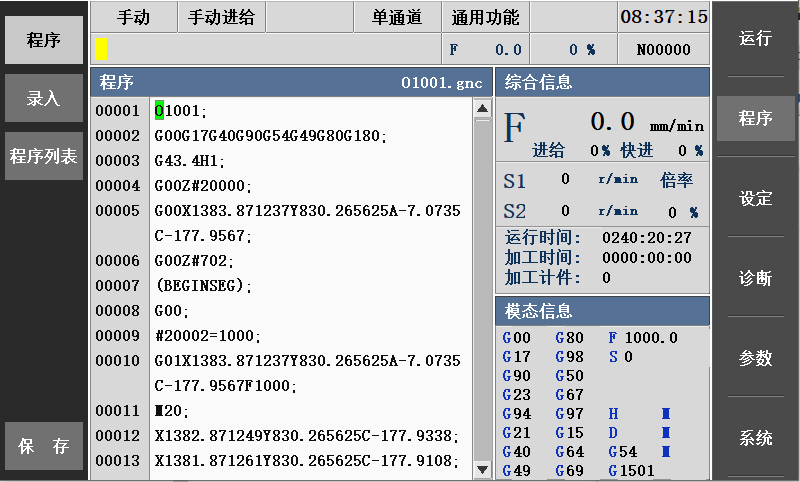Go to the 参数 parameters tab
This screenshot has width=800, height=482.
756,358
